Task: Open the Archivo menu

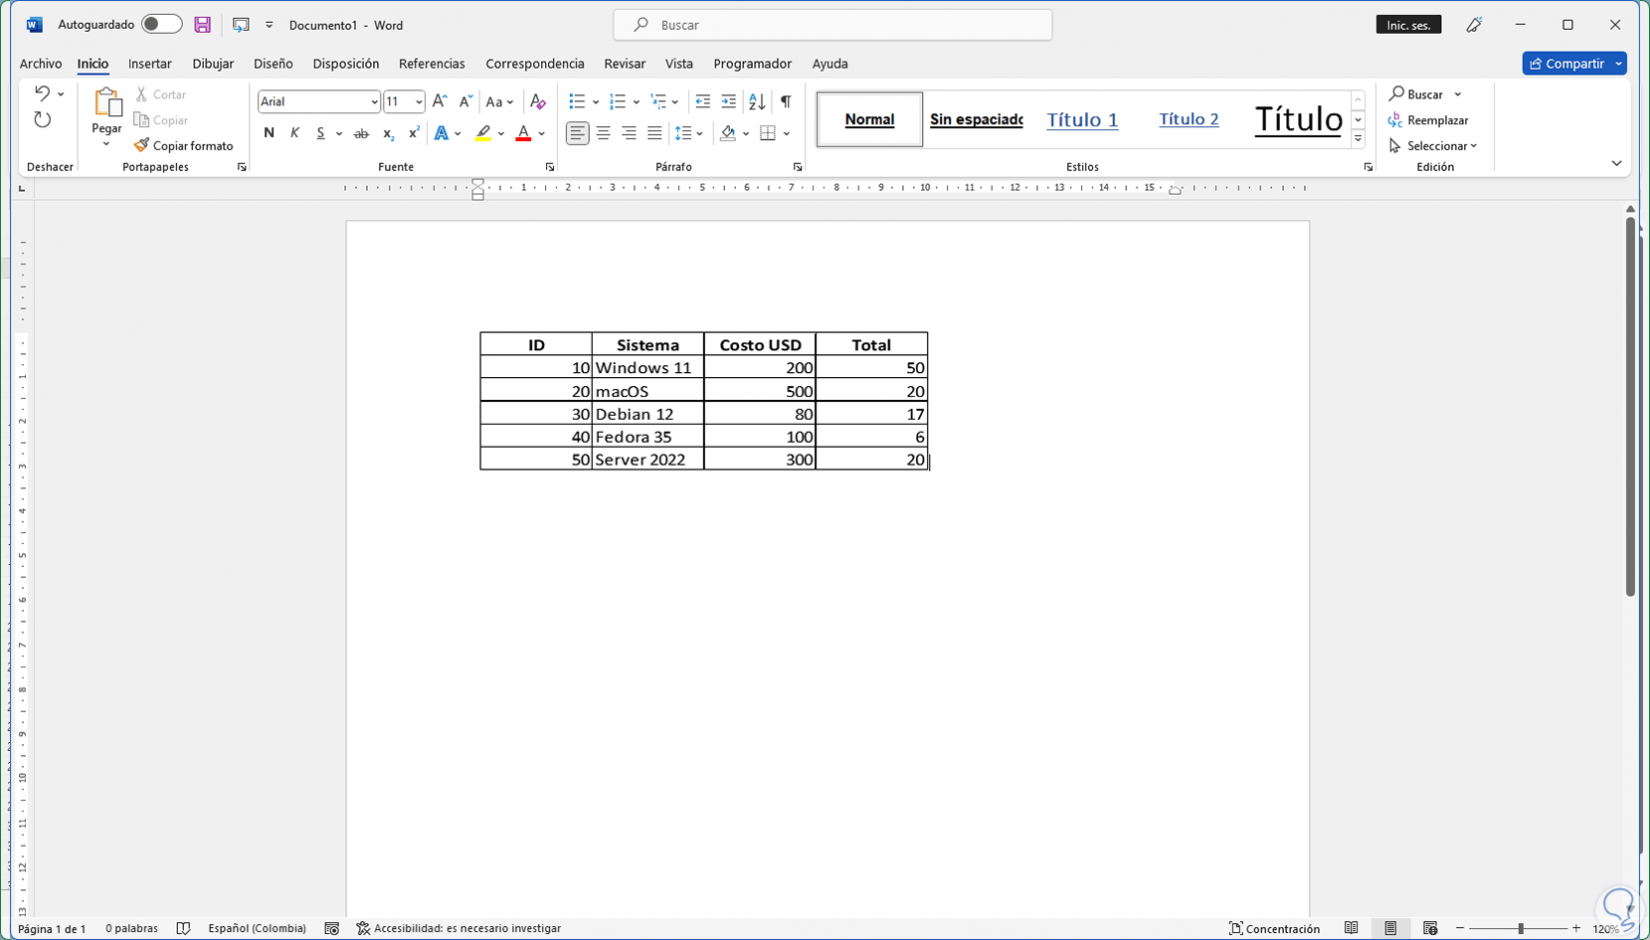Action: pyautogui.click(x=41, y=64)
